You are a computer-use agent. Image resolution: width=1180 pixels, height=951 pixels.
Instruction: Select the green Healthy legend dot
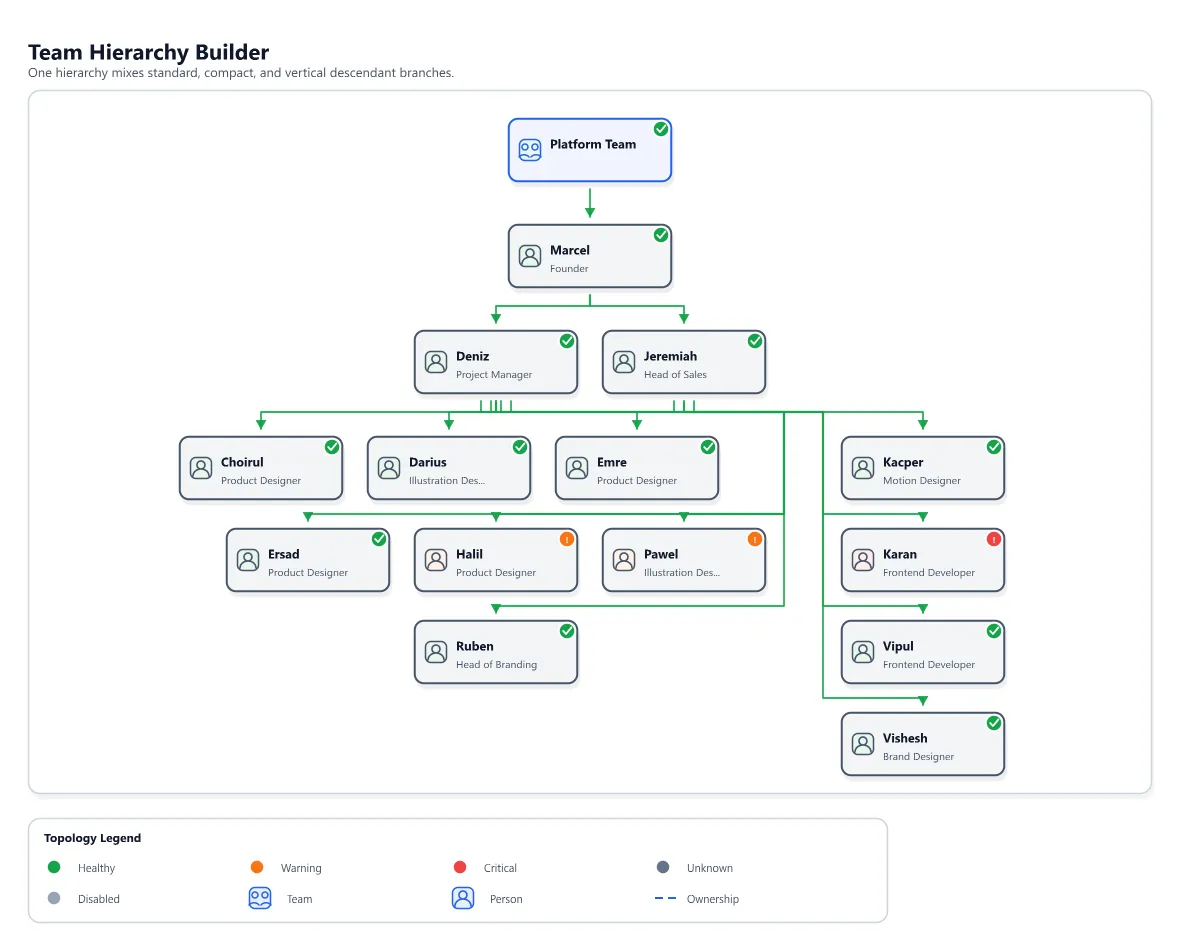(53, 867)
